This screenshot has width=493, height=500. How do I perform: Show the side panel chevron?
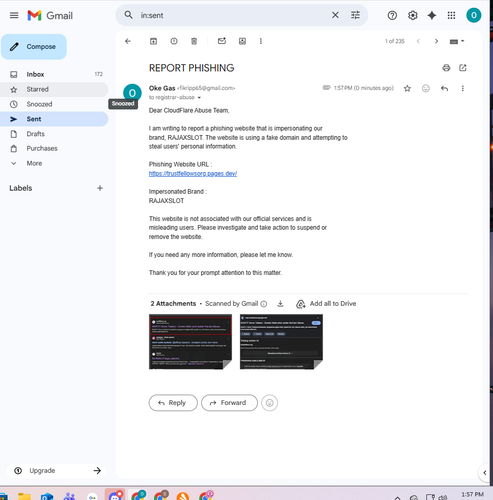point(485,472)
